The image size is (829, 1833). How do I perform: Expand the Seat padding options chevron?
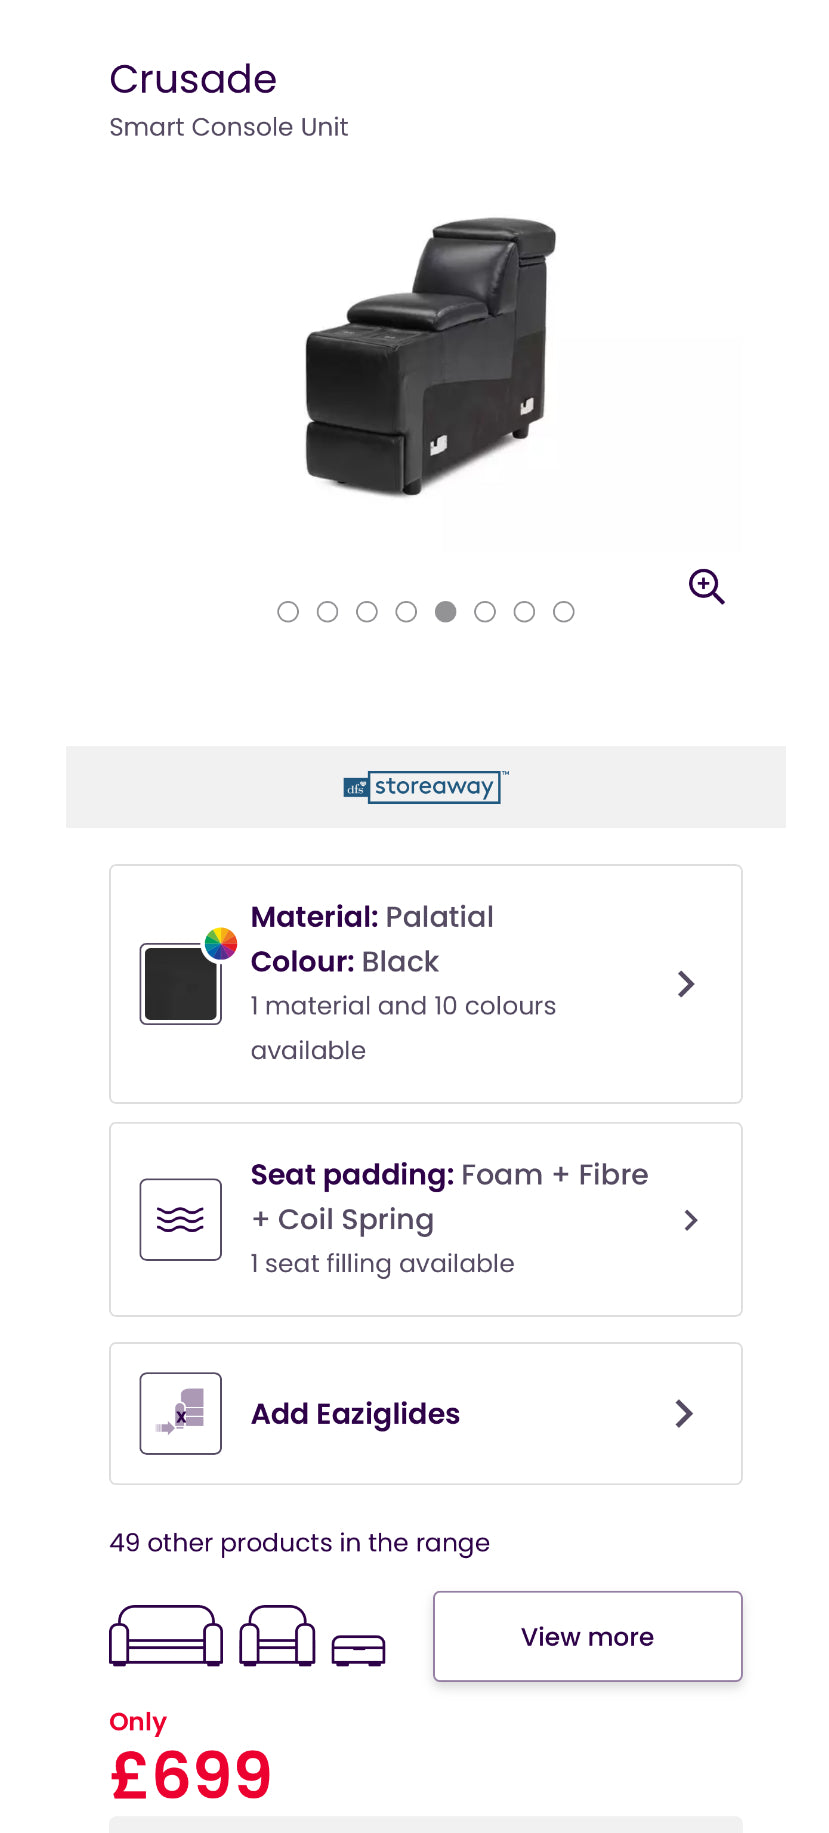point(690,1220)
